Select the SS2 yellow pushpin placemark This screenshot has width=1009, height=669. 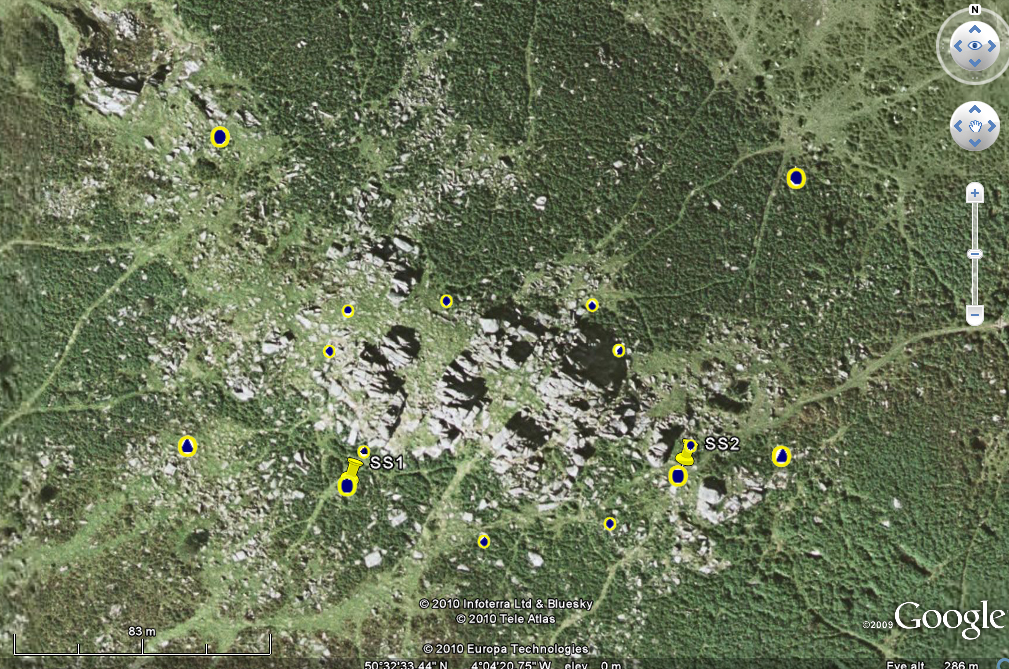point(686,453)
